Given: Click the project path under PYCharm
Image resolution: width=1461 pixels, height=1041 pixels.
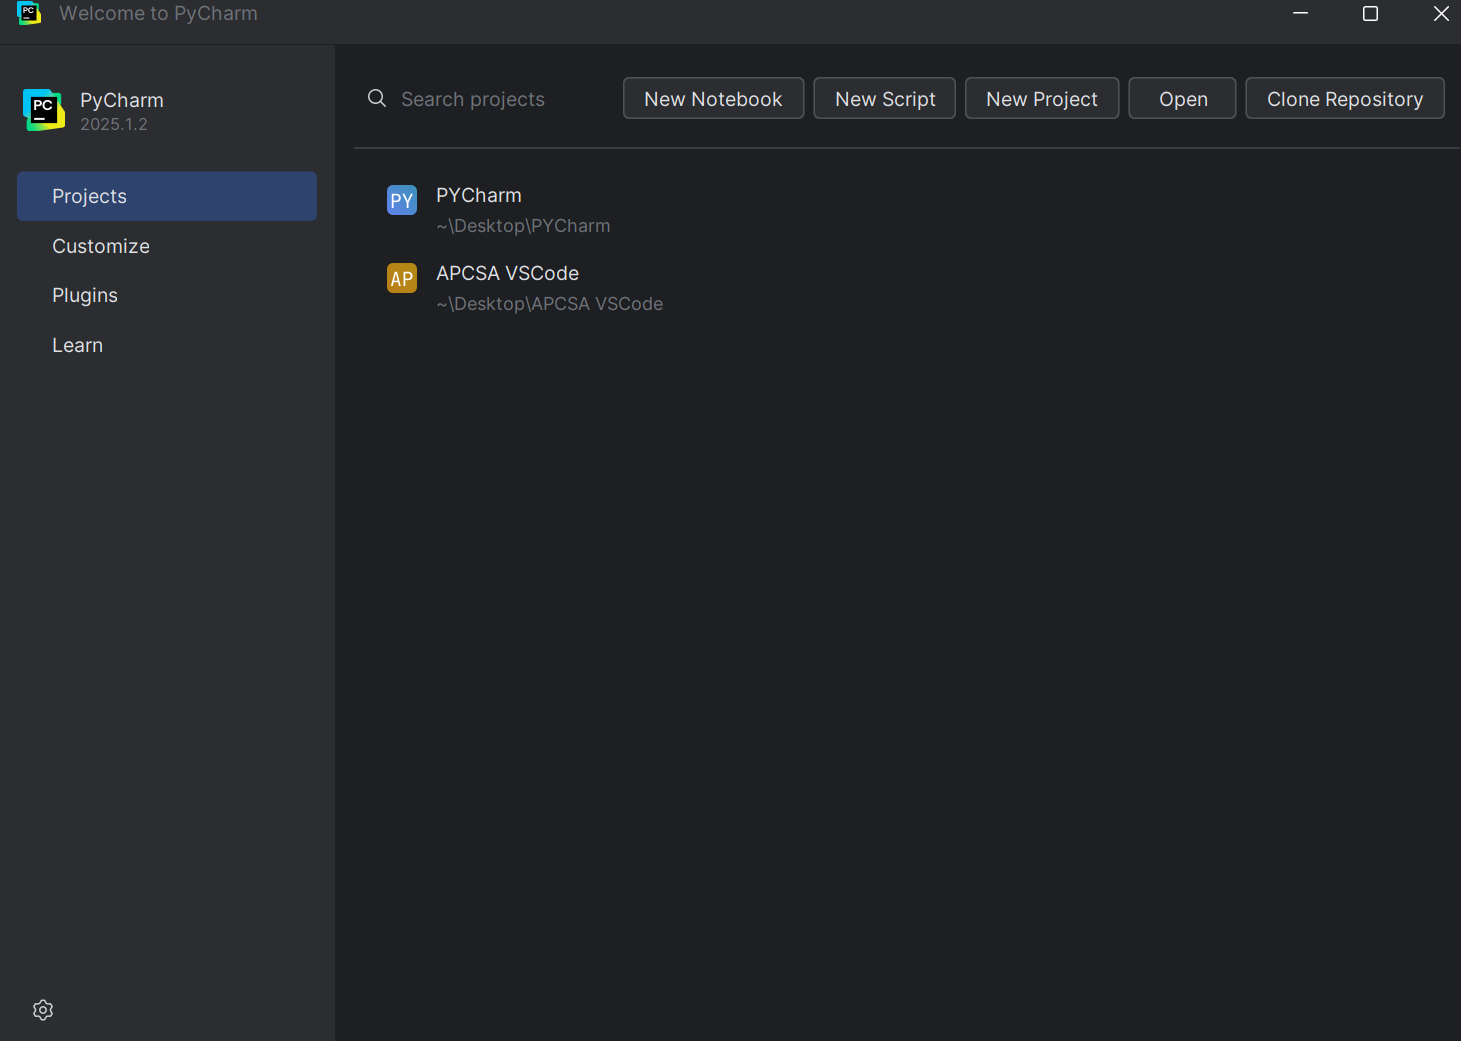Looking at the screenshot, I should coord(523,225).
